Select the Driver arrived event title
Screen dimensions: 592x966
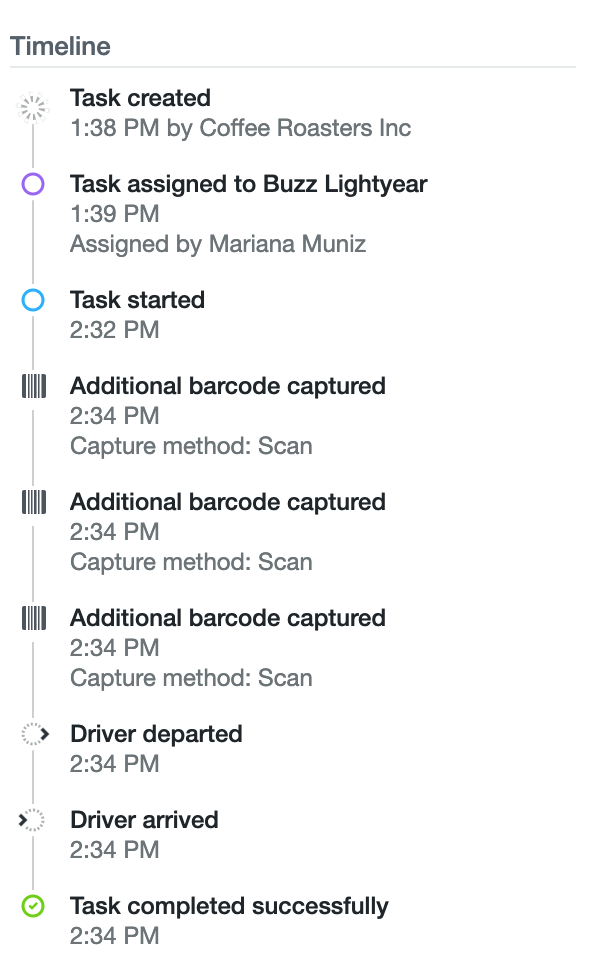coord(144,820)
